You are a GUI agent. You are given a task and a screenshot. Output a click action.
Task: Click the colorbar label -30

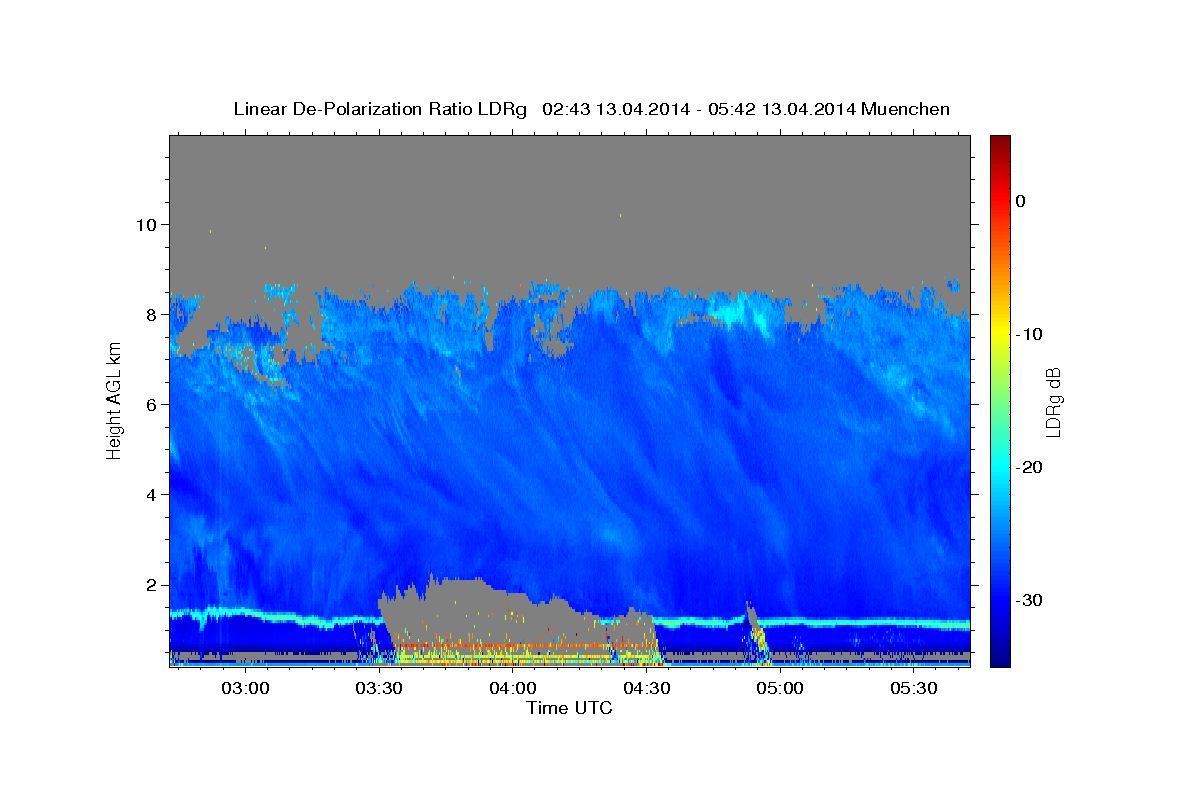click(x=1028, y=600)
